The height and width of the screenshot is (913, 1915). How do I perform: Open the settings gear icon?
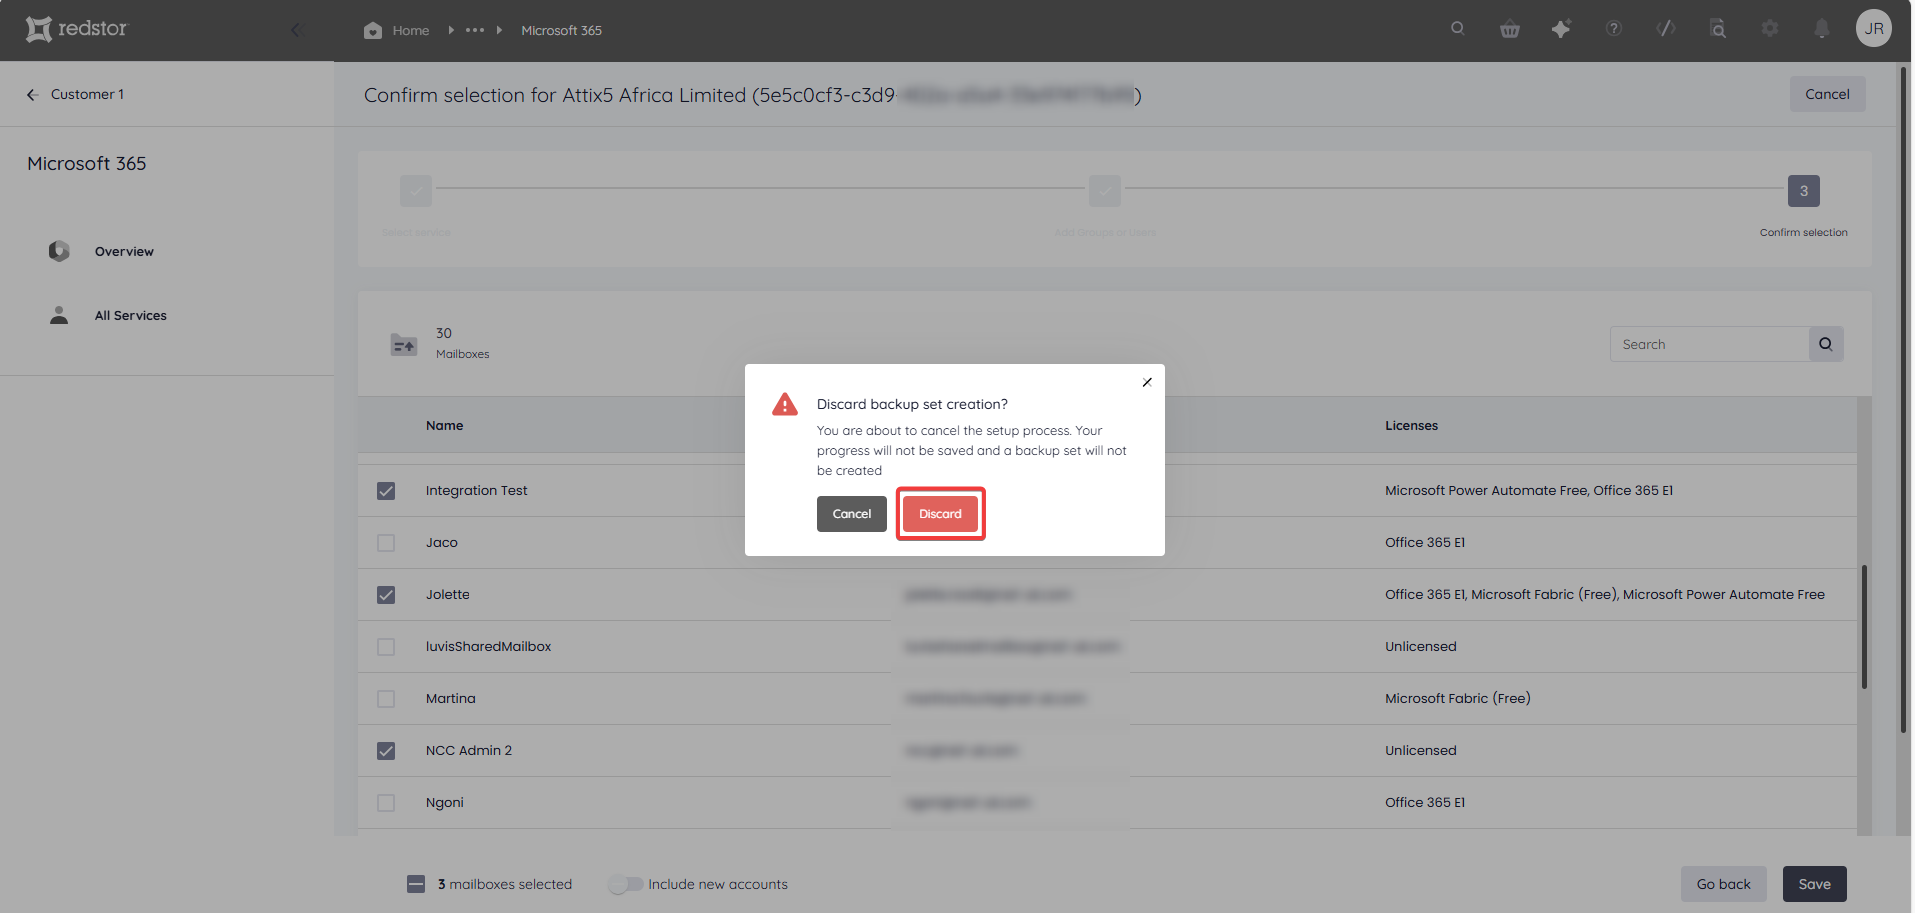[x=1770, y=29]
